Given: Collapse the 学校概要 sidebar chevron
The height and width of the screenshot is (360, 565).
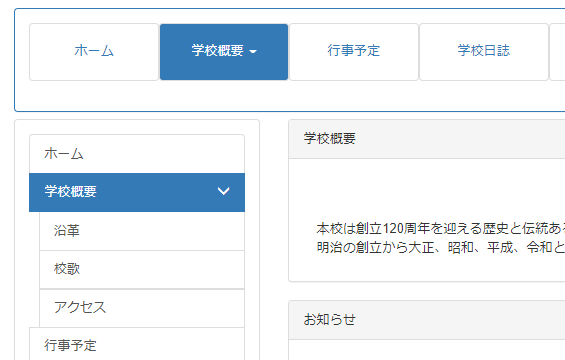Looking at the screenshot, I should (223, 191).
